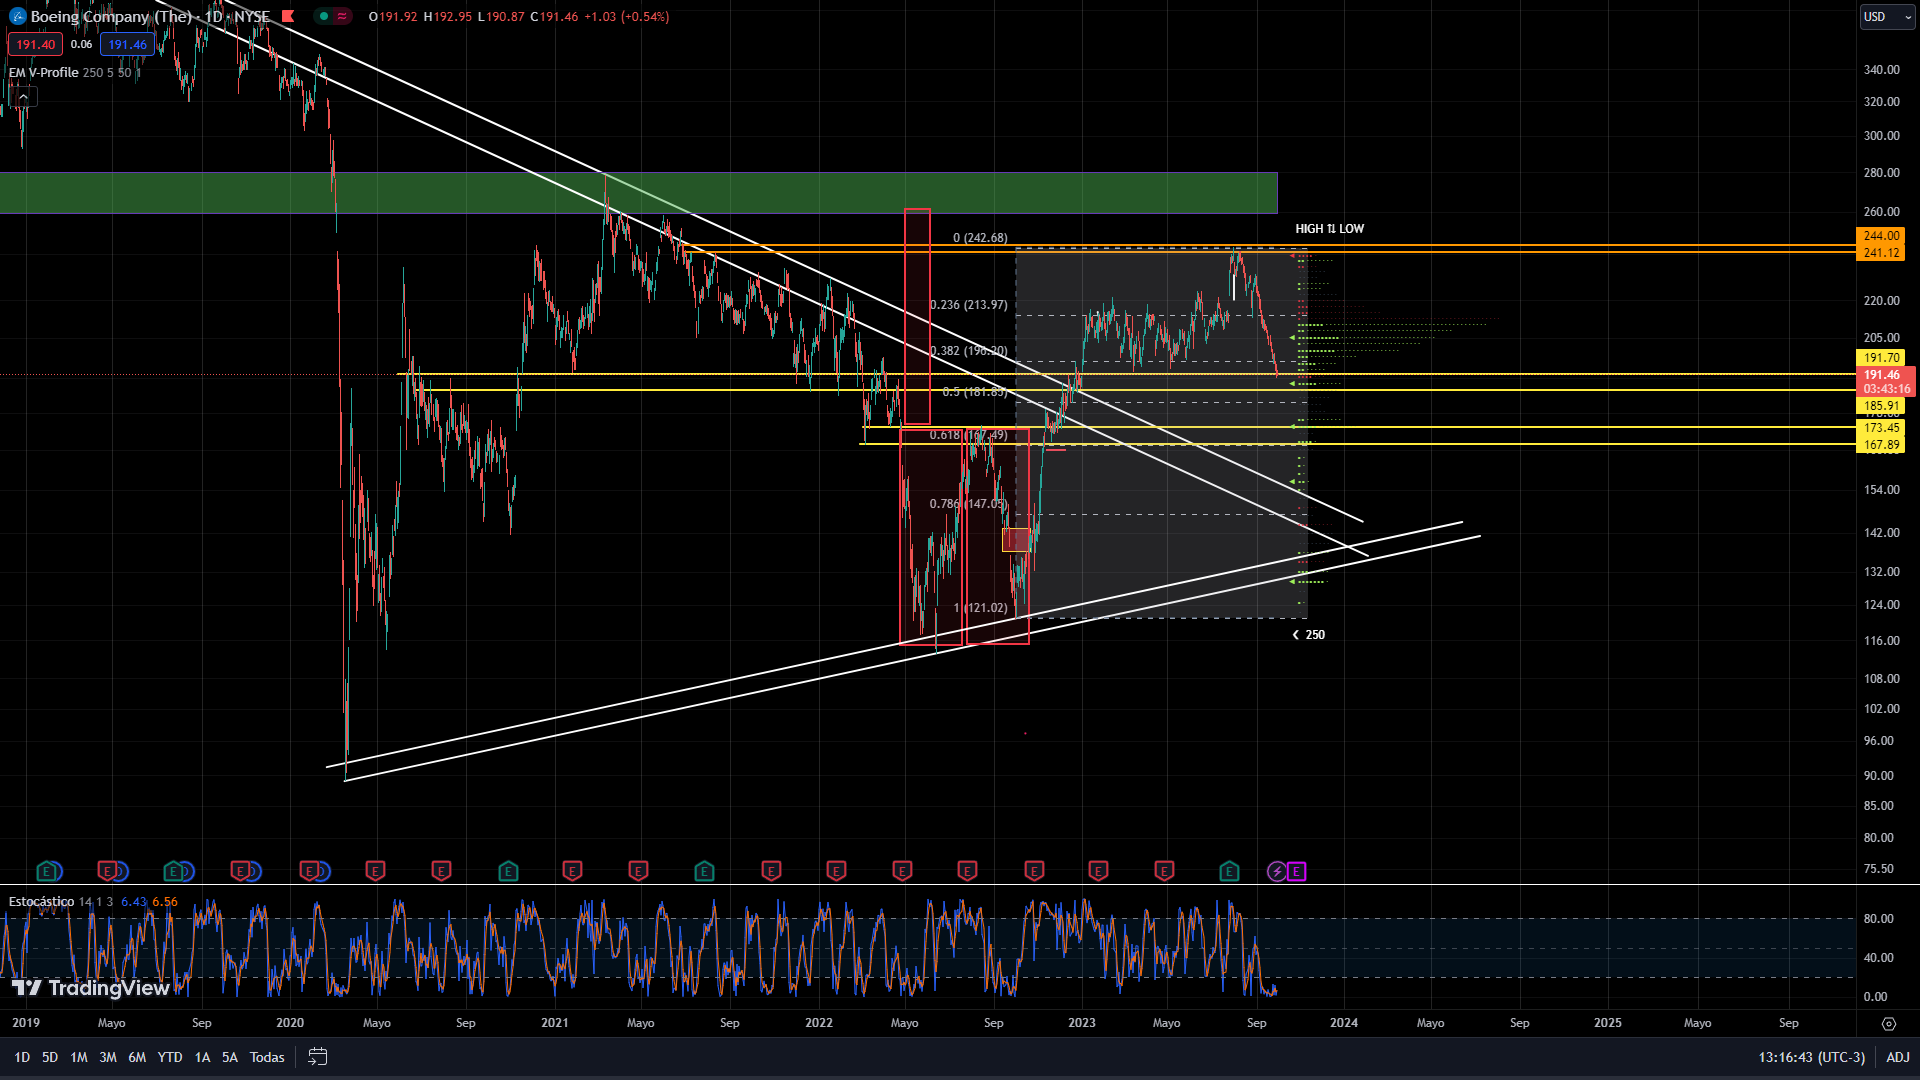This screenshot has width=1920, height=1080.
Task: Select the 1M time range
Action: 79,1057
